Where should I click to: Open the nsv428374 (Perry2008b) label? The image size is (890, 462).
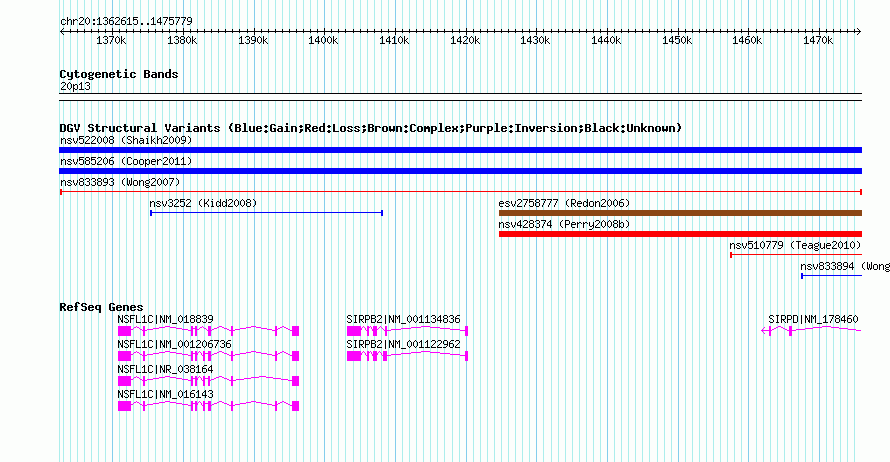coord(564,224)
